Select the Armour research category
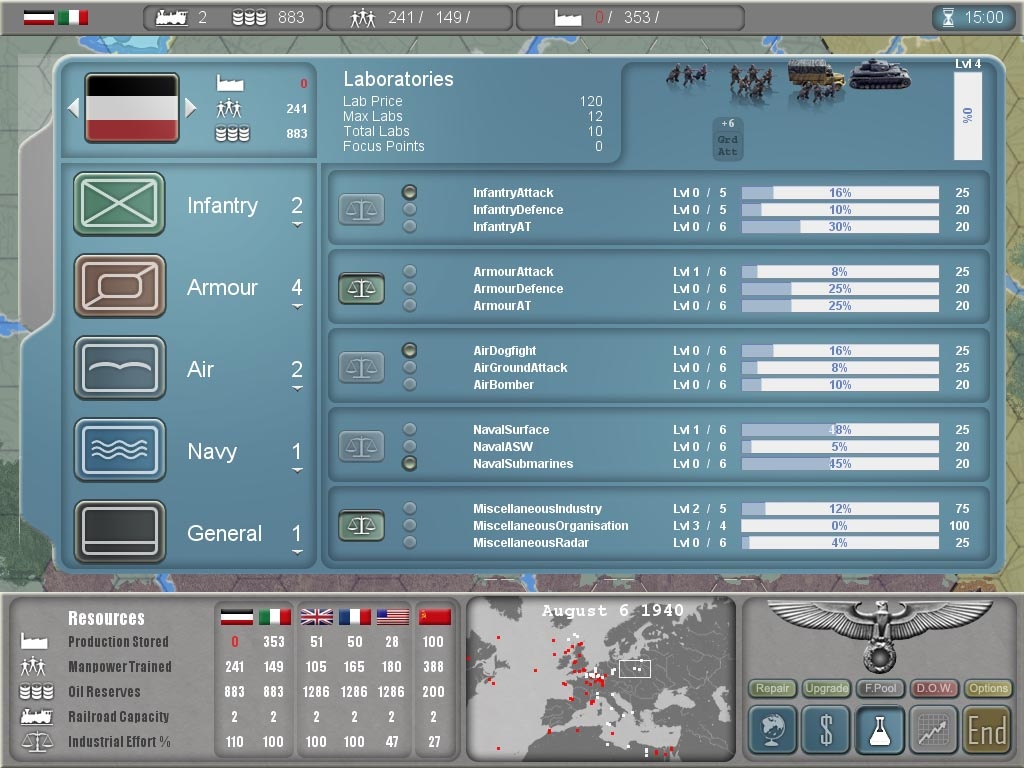This screenshot has width=1024, height=768. click(x=118, y=287)
